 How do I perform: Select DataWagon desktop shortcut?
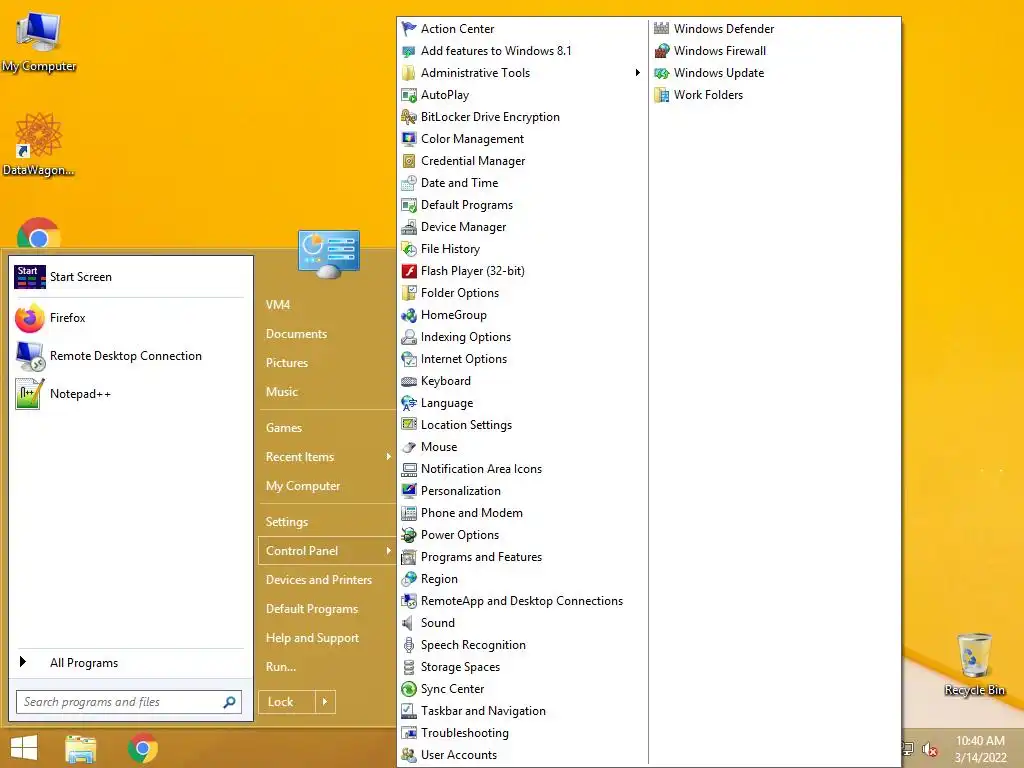pos(39,144)
